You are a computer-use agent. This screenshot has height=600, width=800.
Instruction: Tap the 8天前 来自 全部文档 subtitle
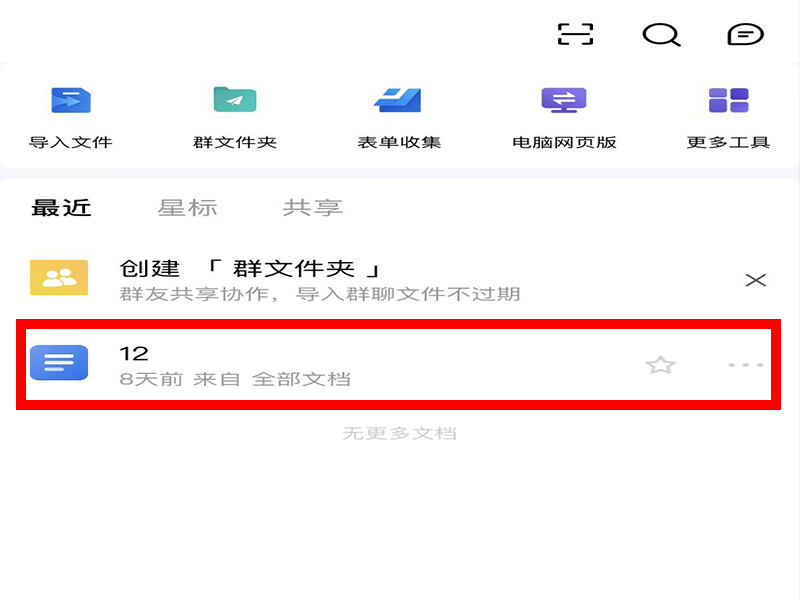click(235, 379)
